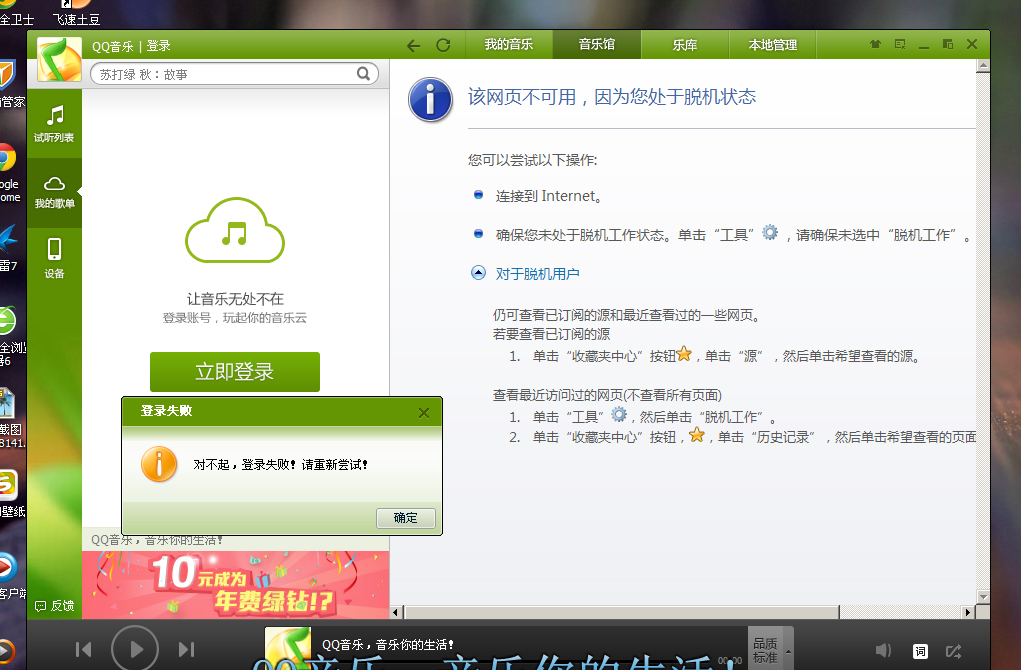
Task: Click the 对不起，登录失败 message text
Action: [281, 465]
